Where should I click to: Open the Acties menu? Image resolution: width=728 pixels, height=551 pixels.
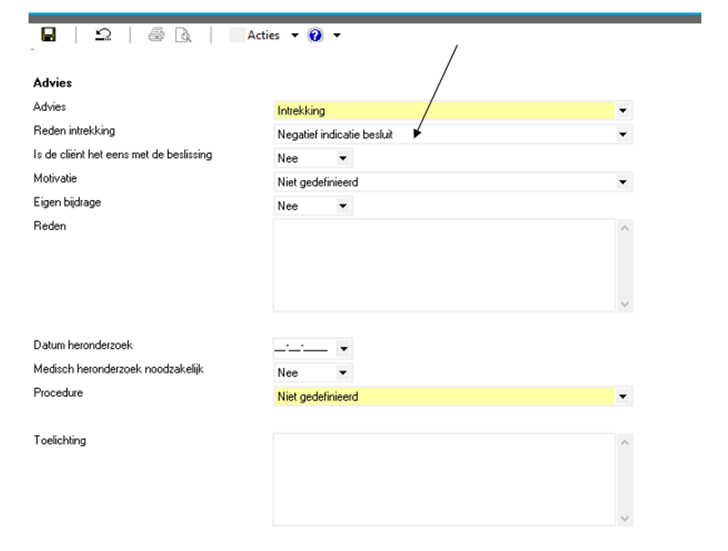coord(264,35)
